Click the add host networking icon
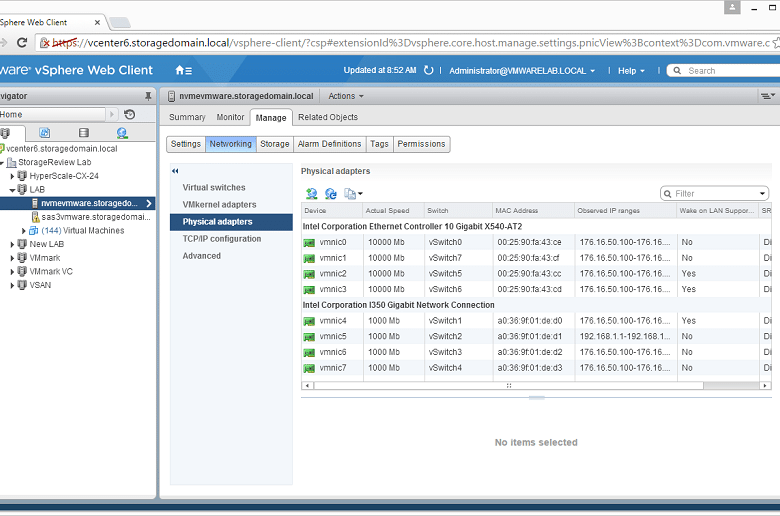This screenshot has width=780, height=516. pyautogui.click(x=311, y=194)
